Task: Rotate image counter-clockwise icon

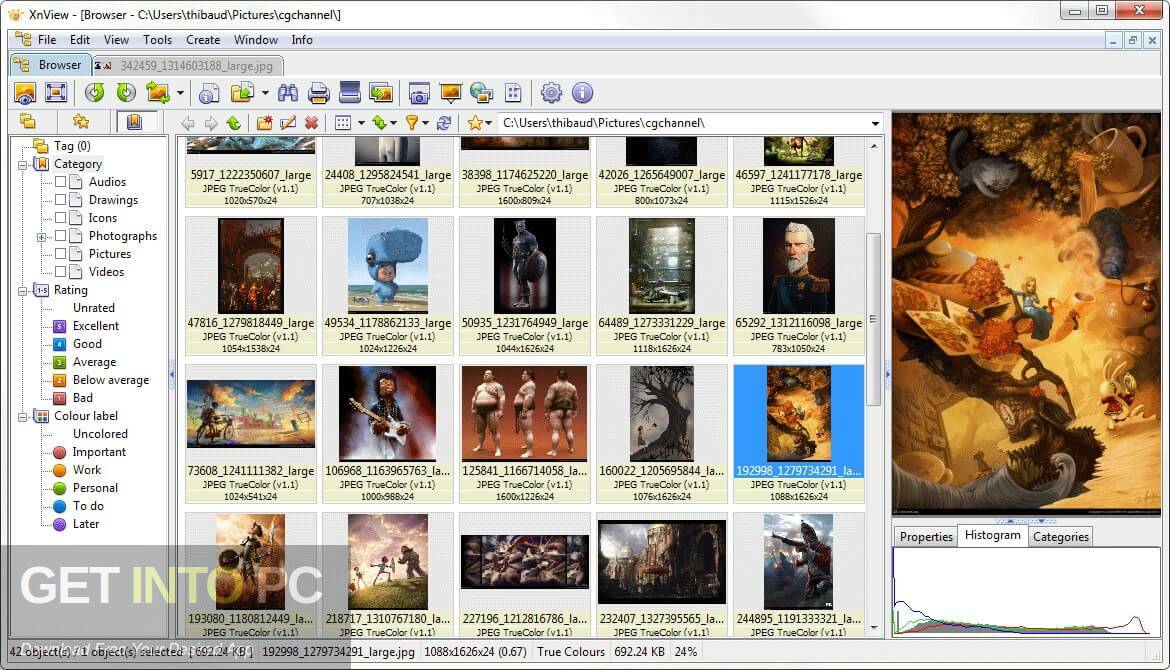Action: click(94, 93)
